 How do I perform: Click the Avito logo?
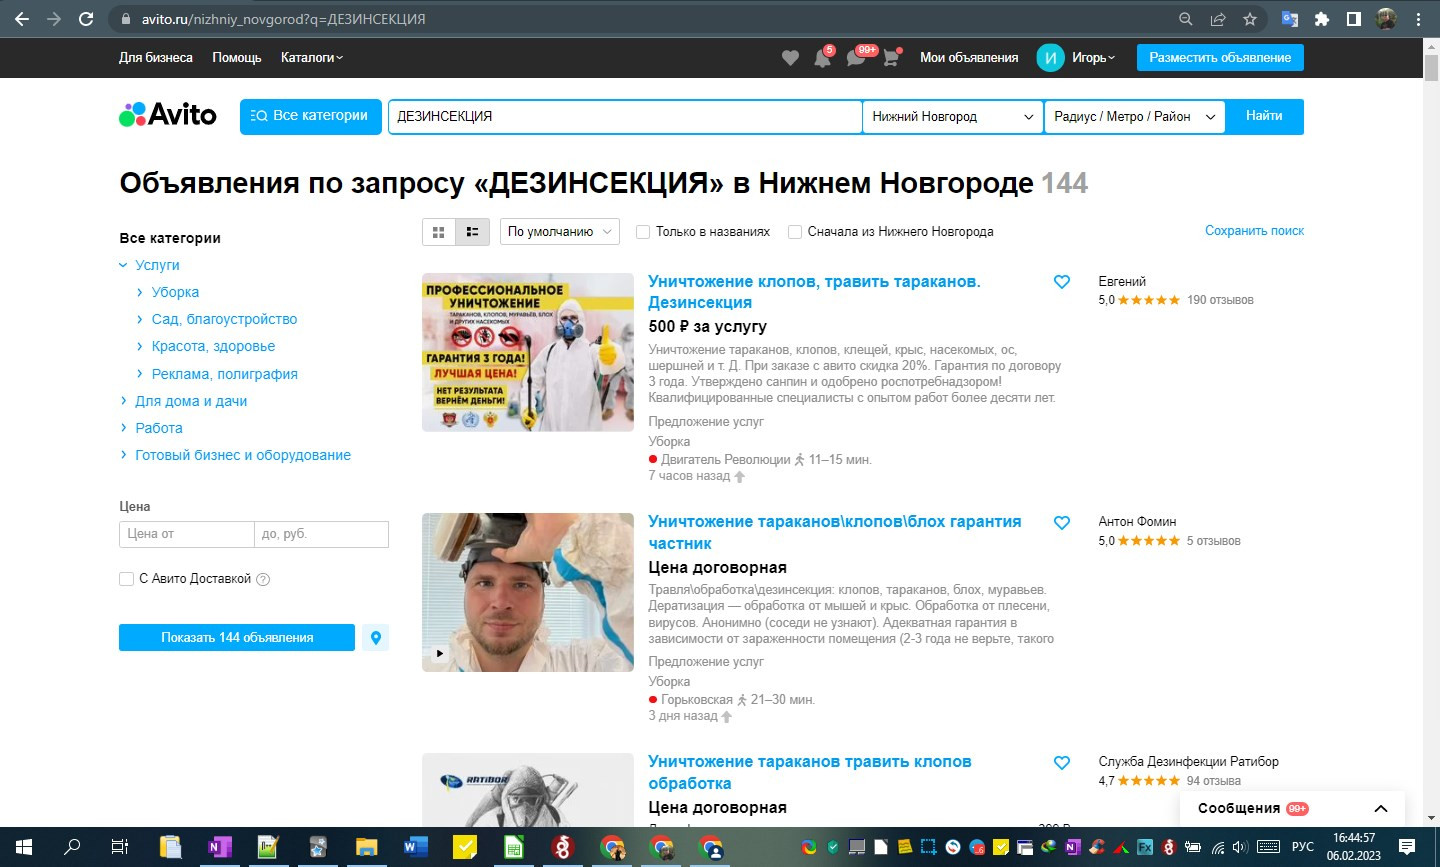(x=168, y=115)
